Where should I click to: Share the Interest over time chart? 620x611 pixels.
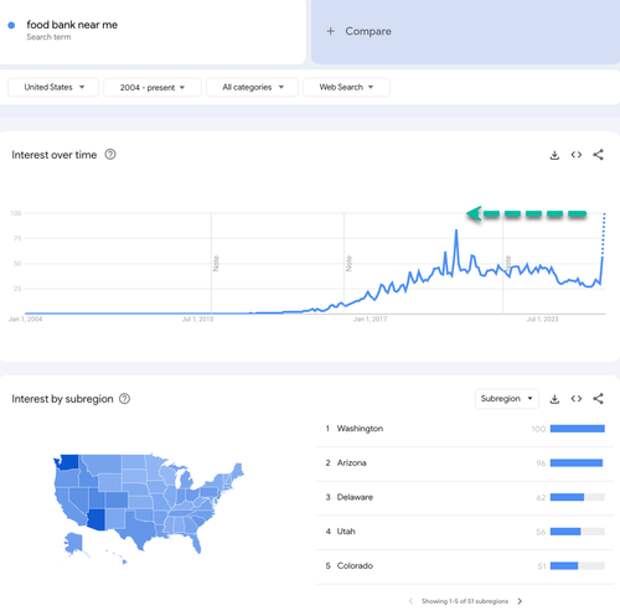coord(598,155)
